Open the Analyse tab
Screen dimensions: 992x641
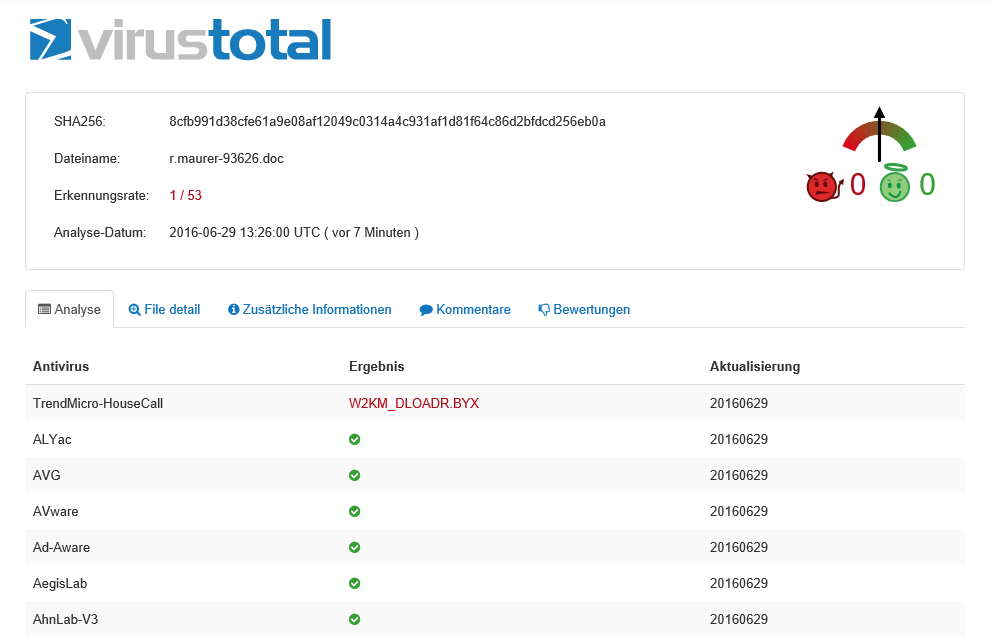point(69,310)
